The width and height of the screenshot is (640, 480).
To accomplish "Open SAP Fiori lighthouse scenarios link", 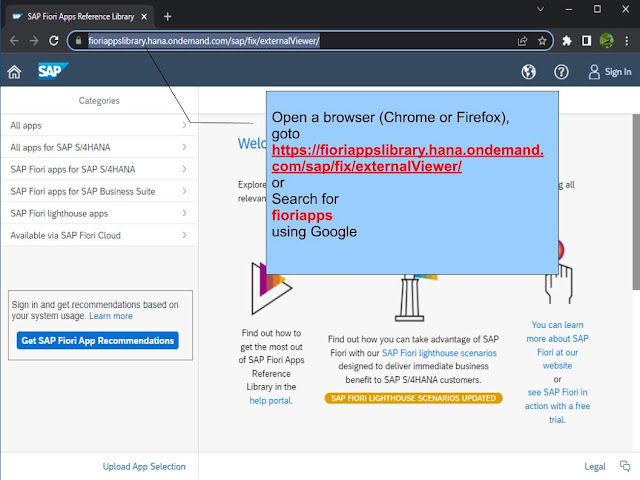I will (x=439, y=353).
